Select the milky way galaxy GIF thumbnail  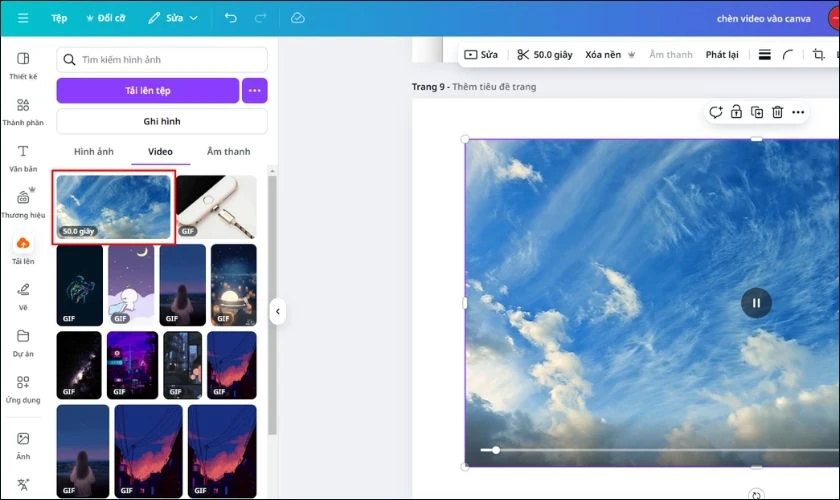(x=79, y=365)
